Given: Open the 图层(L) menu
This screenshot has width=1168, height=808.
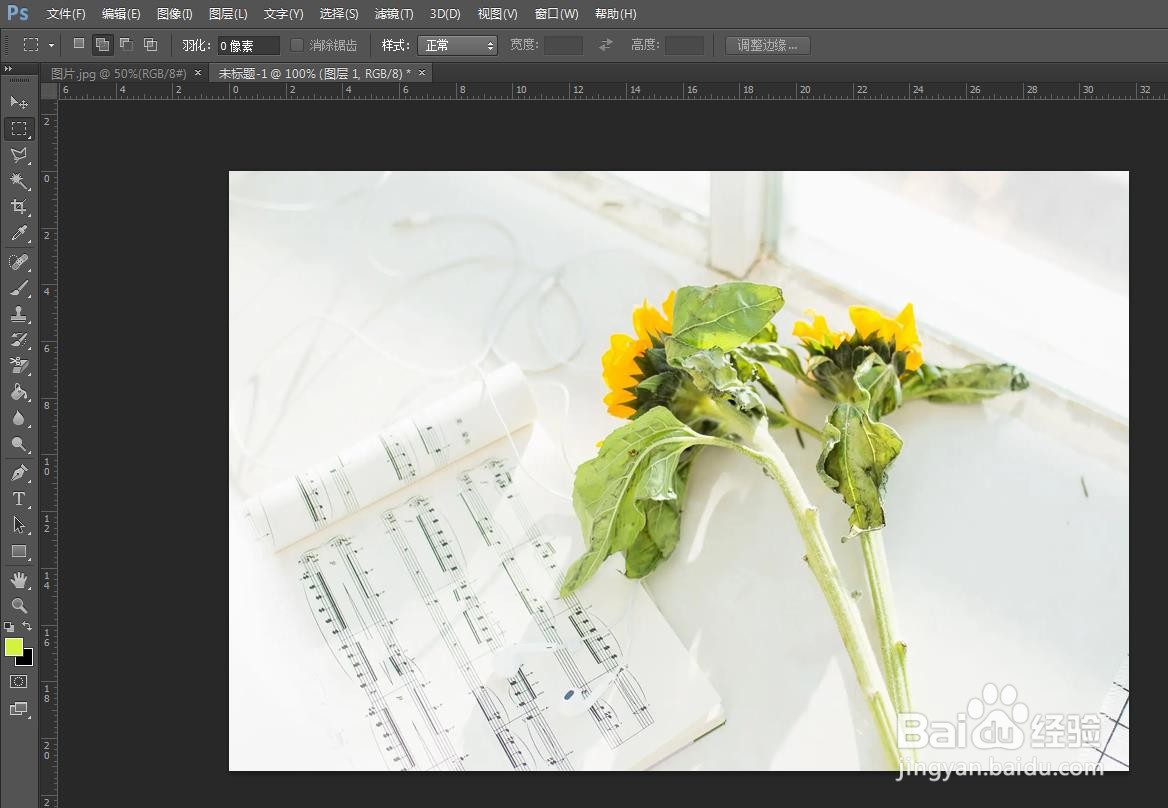Looking at the screenshot, I should pos(228,13).
